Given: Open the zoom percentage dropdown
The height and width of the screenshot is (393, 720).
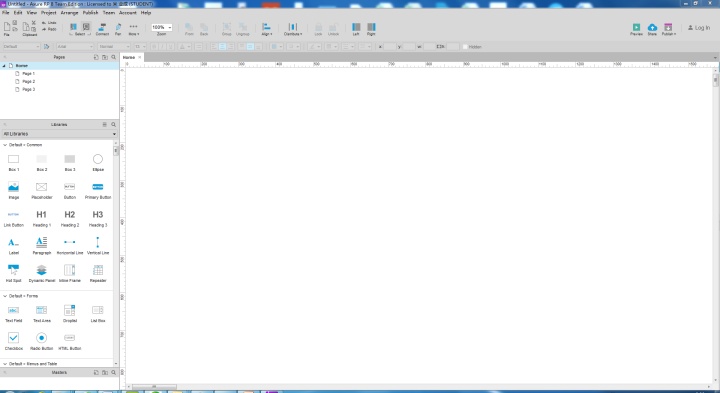Looking at the screenshot, I should click(162, 27).
